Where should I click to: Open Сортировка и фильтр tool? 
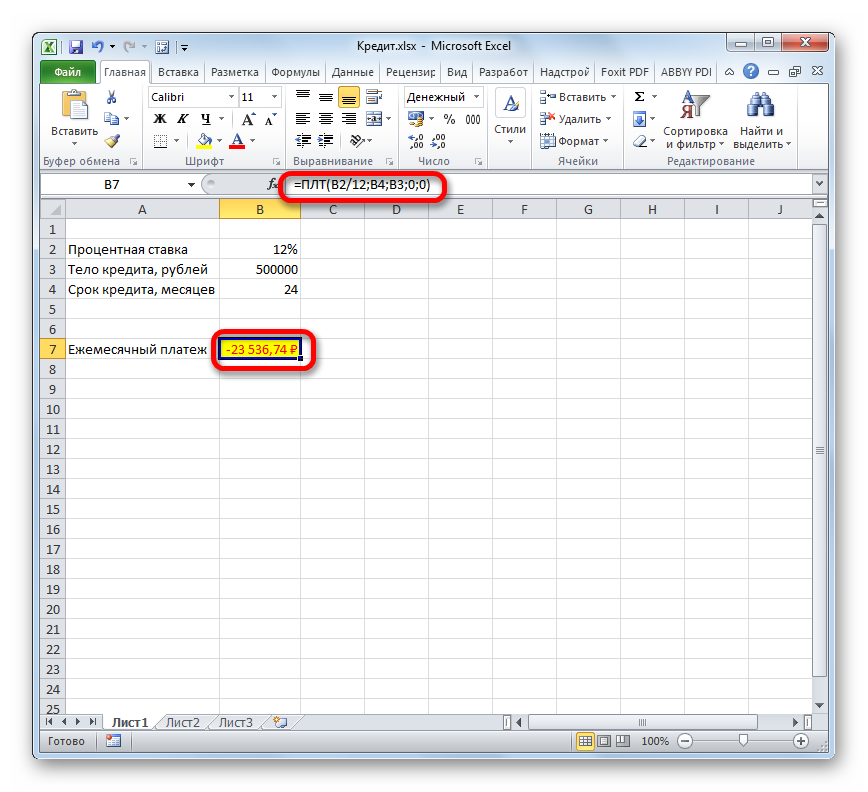coord(695,120)
